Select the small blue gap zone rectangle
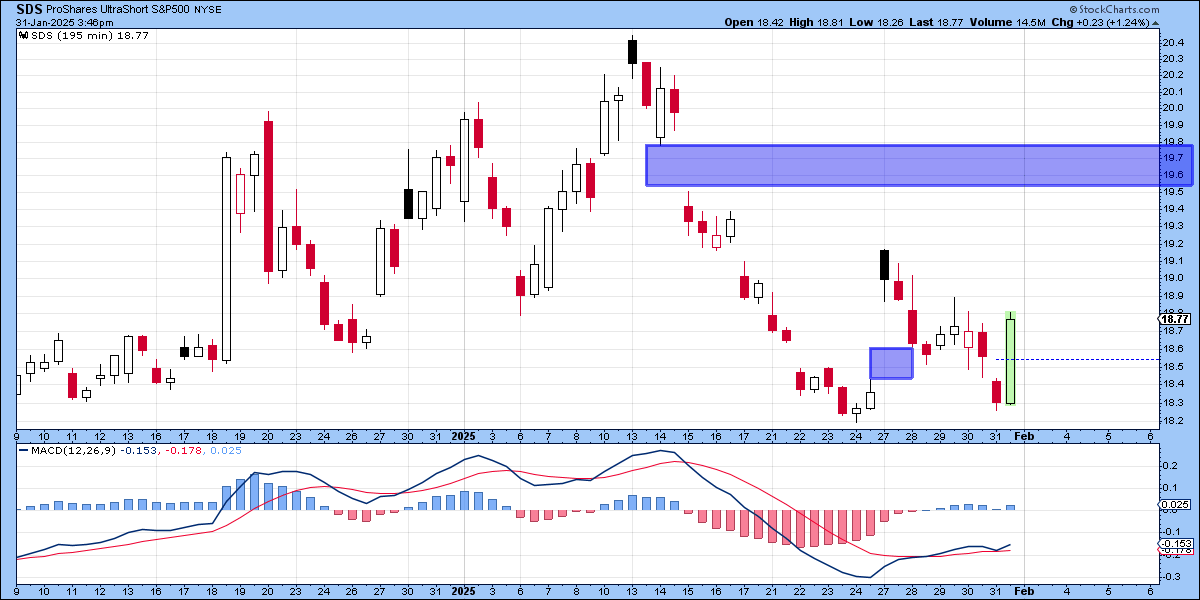 pyautogui.click(x=891, y=363)
